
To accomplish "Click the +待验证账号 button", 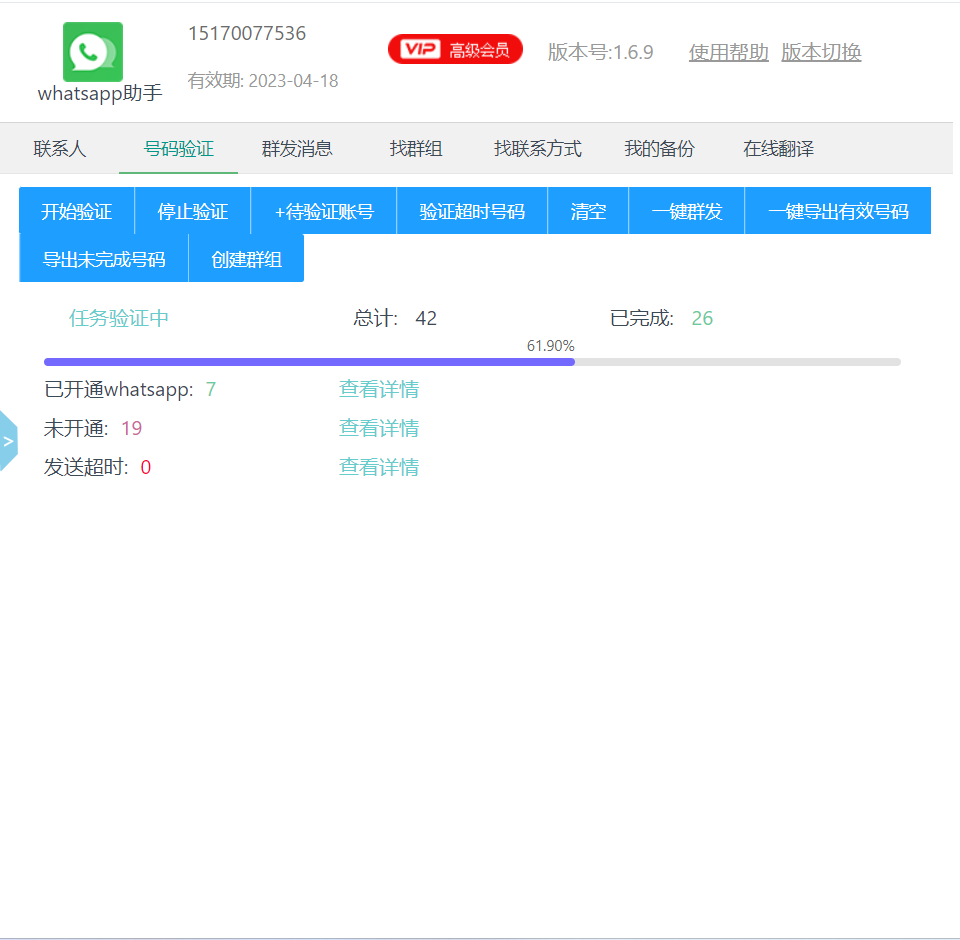I will (x=324, y=211).
